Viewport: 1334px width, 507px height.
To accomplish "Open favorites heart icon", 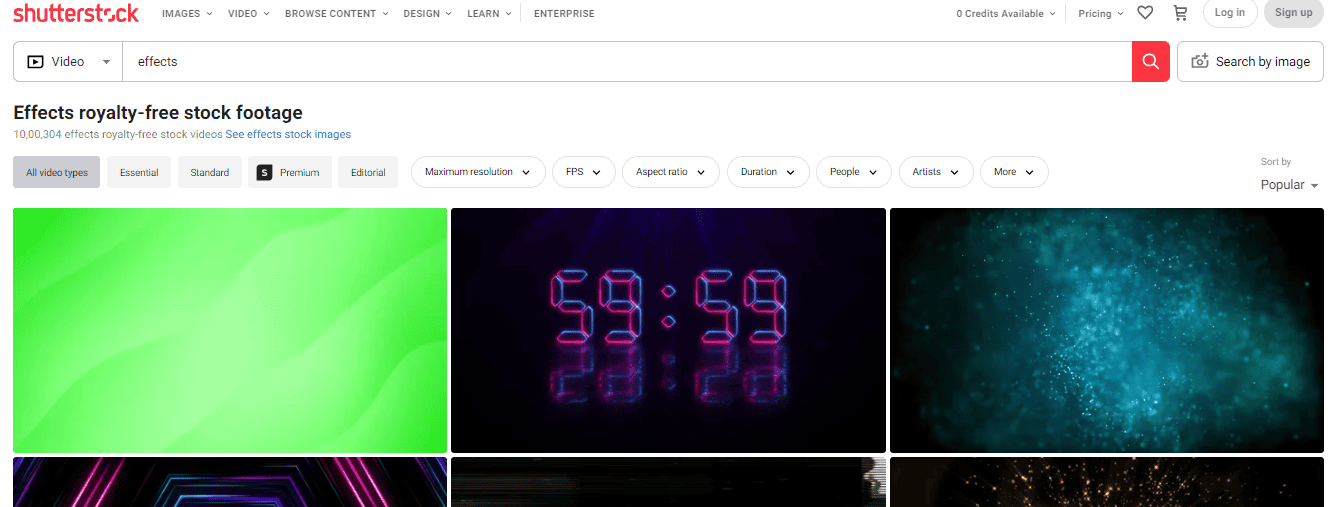I will (1146, 13).
